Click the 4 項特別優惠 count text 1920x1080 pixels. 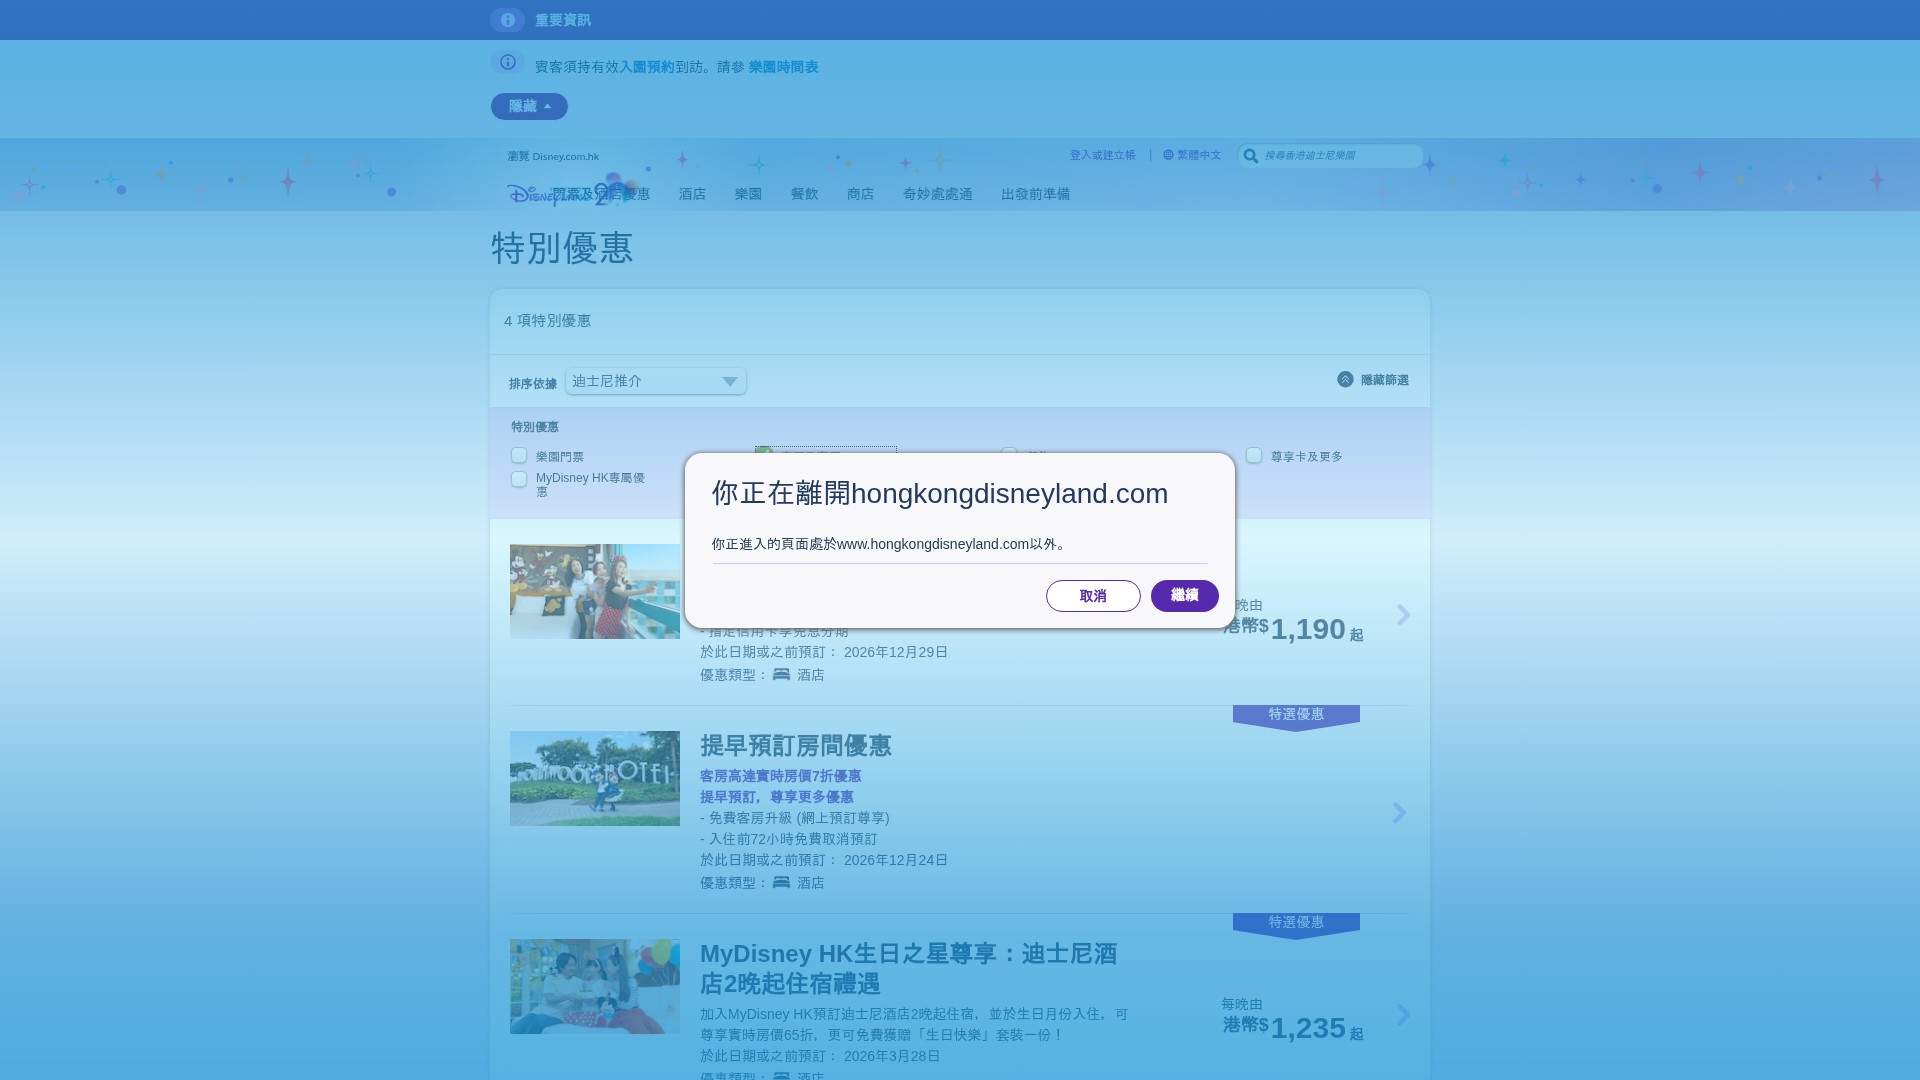(547, 321)
